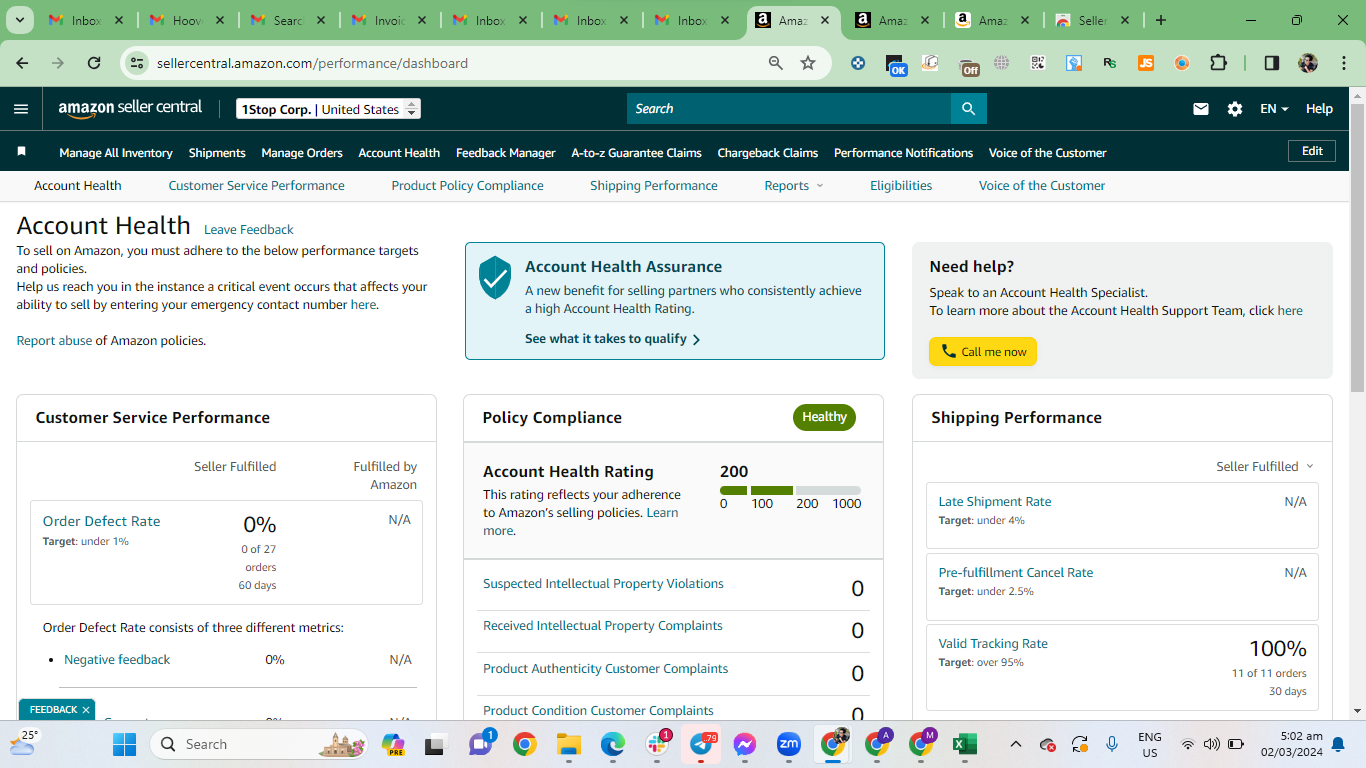Open the Seller Central settings gear
The height and width of the screenshot is (768, 1366).
(x=1235, y=109)
